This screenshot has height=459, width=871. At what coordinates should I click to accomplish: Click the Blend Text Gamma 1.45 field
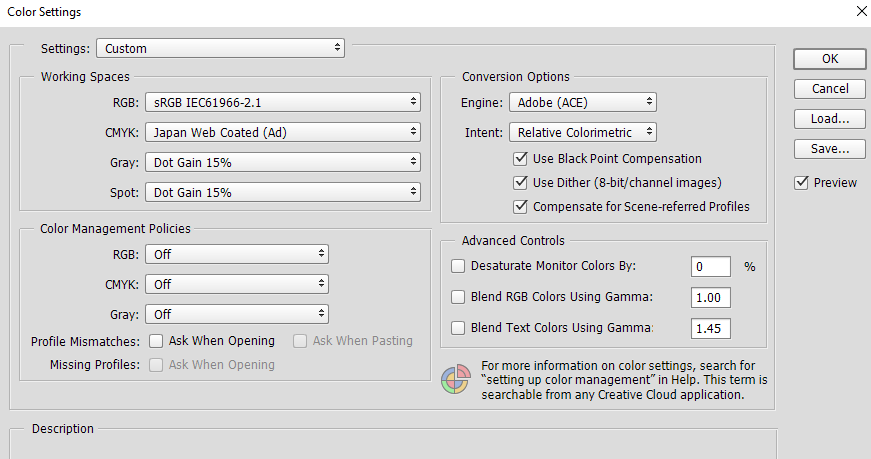click(x=711, y=328)
